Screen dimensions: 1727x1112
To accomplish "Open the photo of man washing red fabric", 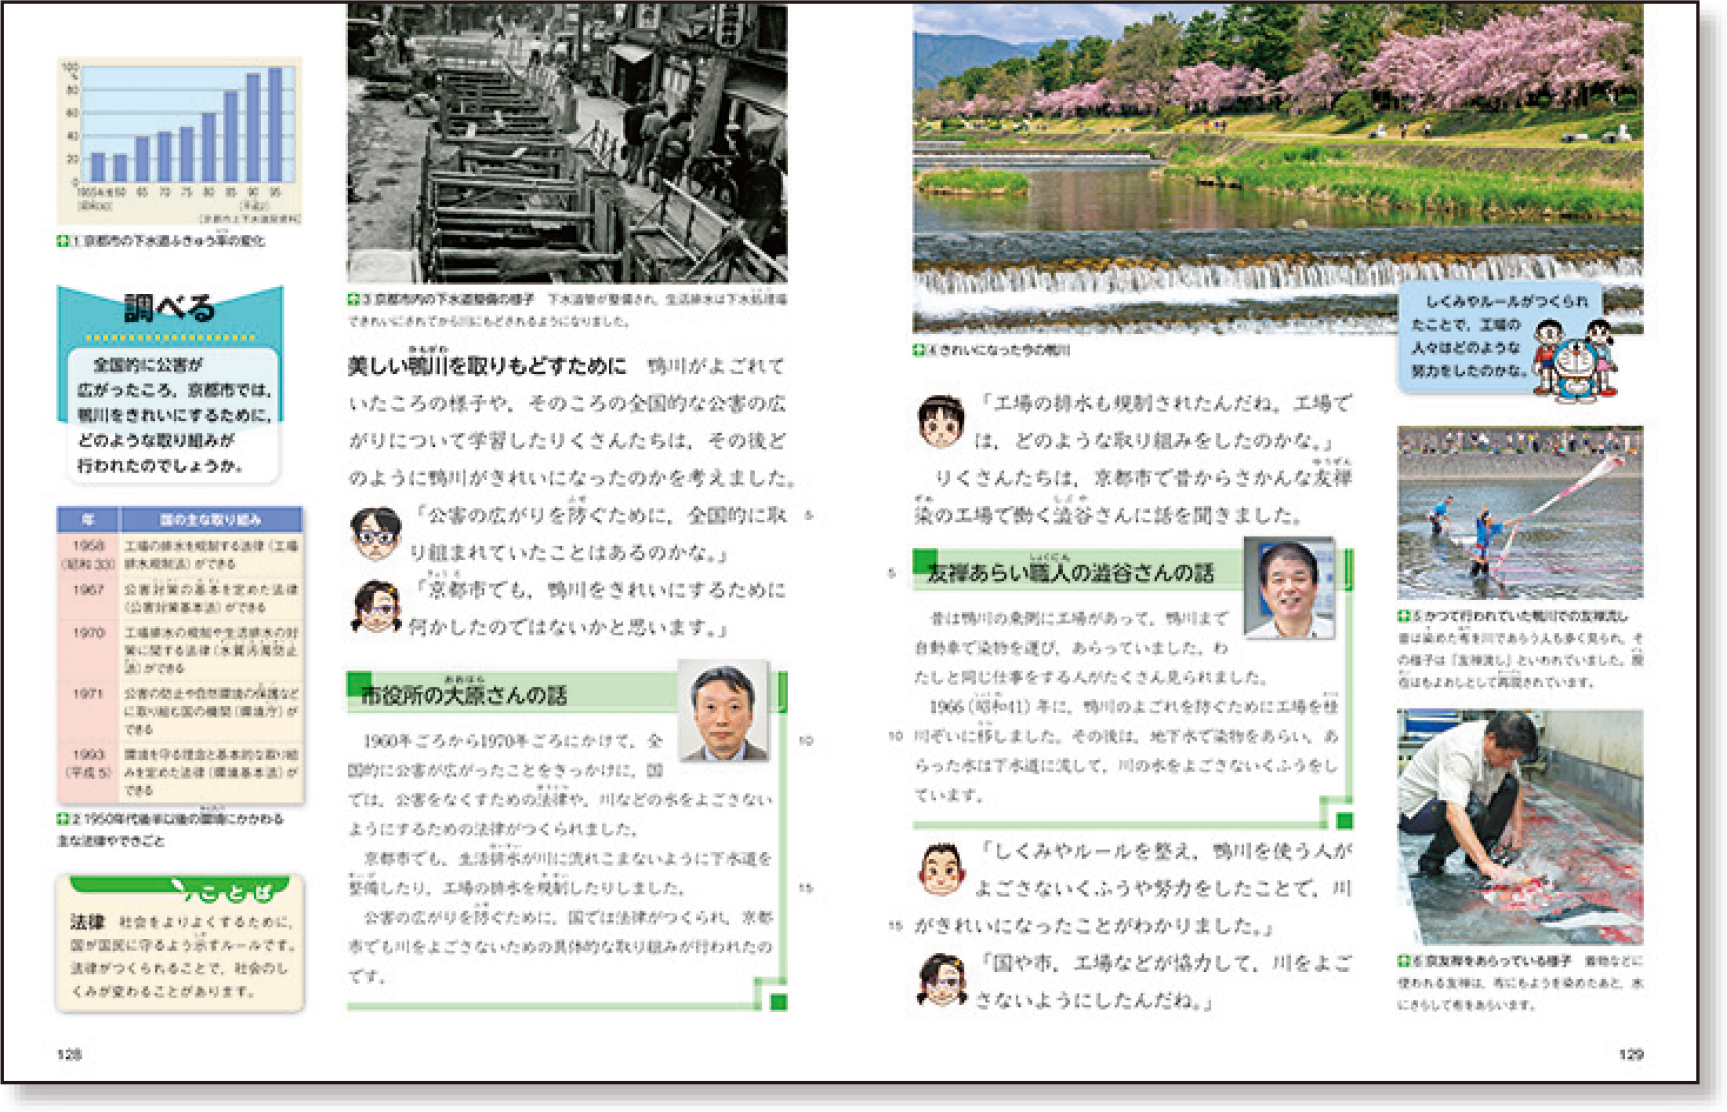I will coord(1519,827).
